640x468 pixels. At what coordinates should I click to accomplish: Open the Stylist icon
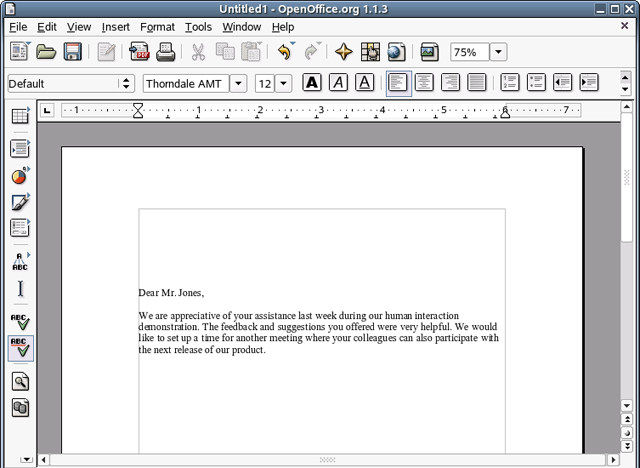click(370, 52)
